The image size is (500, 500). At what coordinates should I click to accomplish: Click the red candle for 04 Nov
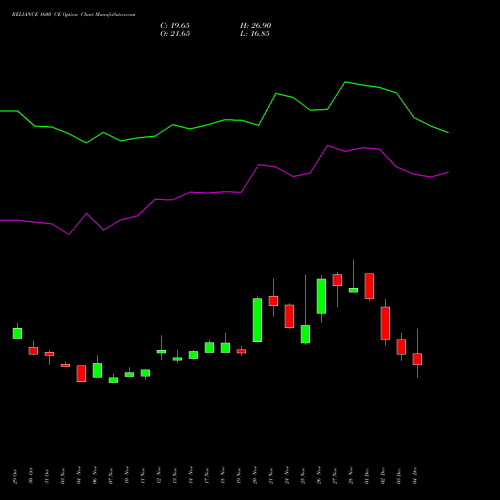click(81, 374)
